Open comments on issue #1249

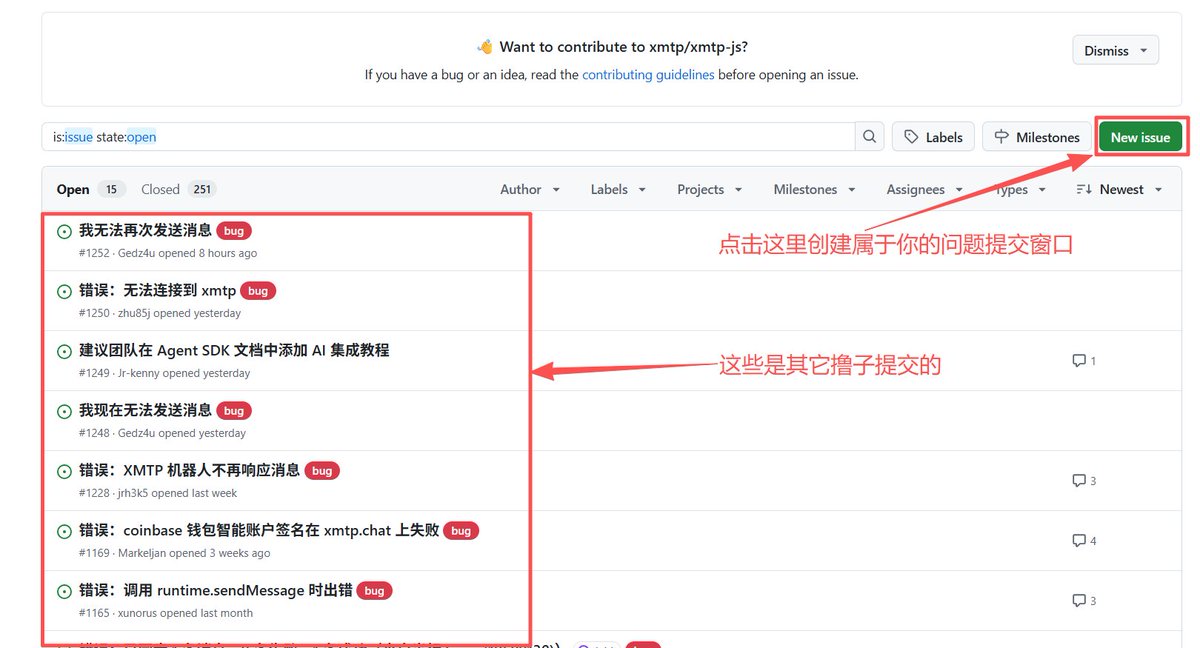1084,360
